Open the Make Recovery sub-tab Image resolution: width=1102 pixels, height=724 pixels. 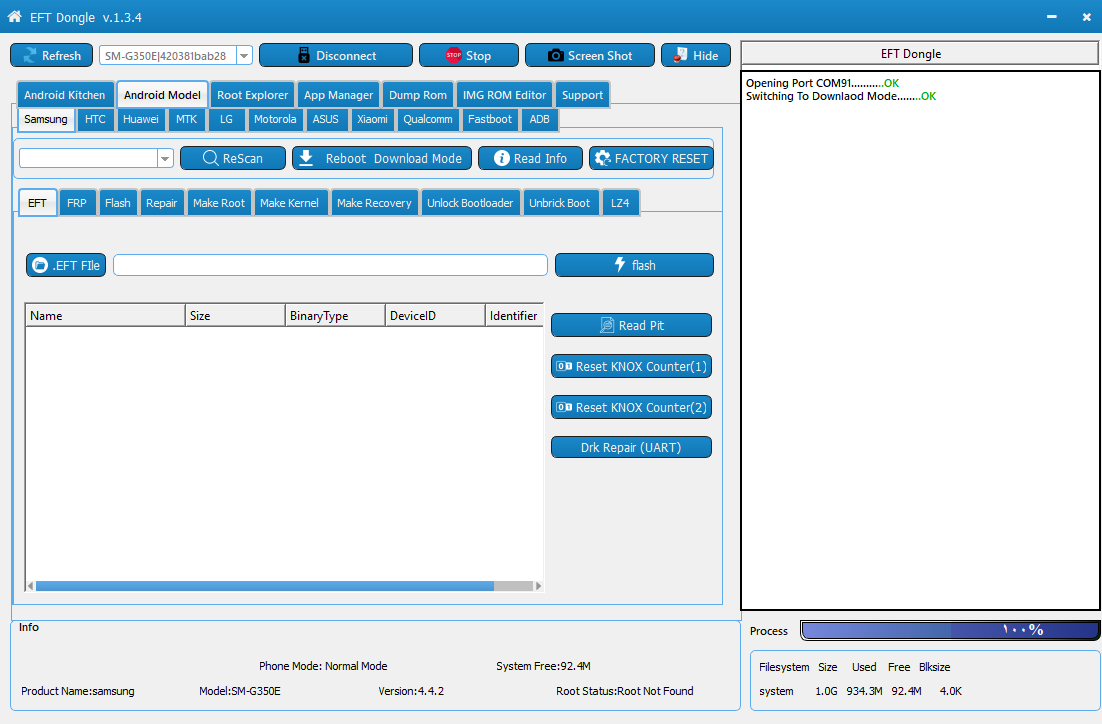374,203
